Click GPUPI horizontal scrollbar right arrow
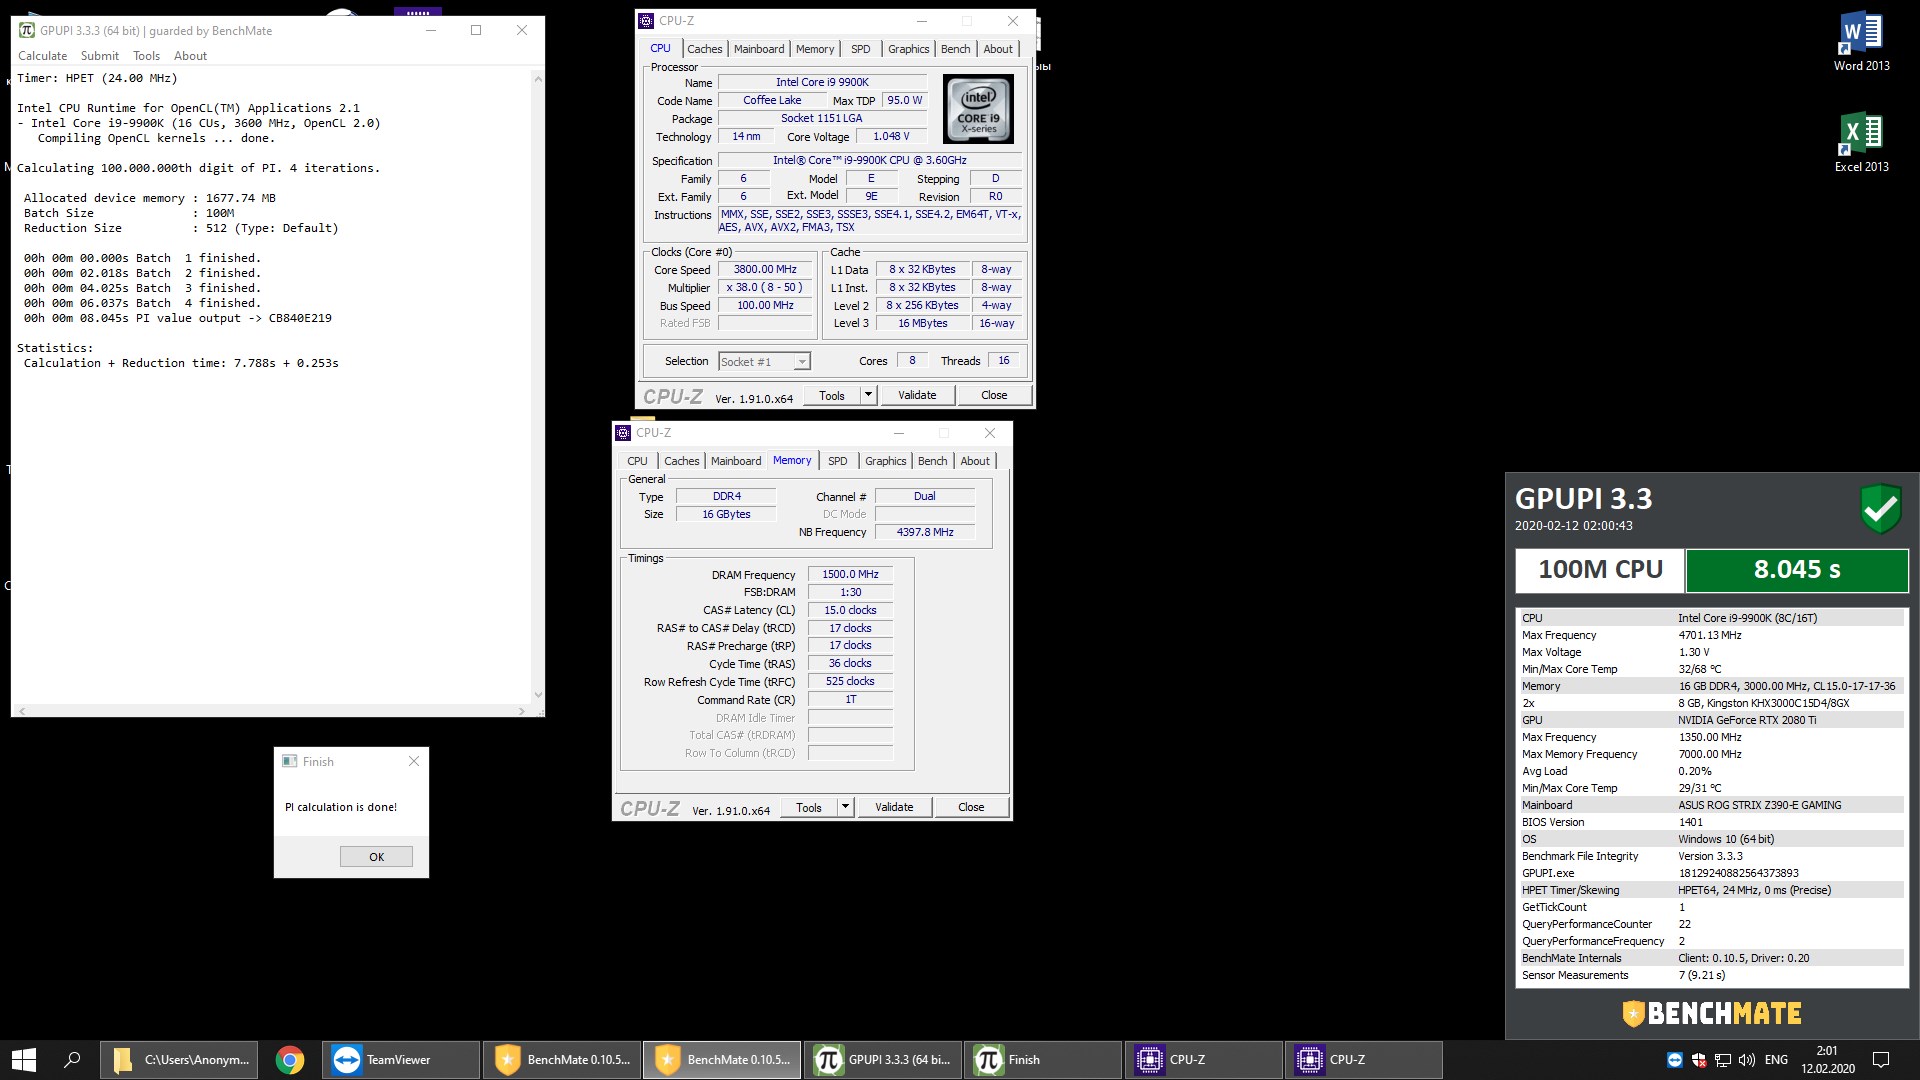Image resolution: width=1920 pixels, height=1080 pixels. click(x=522, y=711)
